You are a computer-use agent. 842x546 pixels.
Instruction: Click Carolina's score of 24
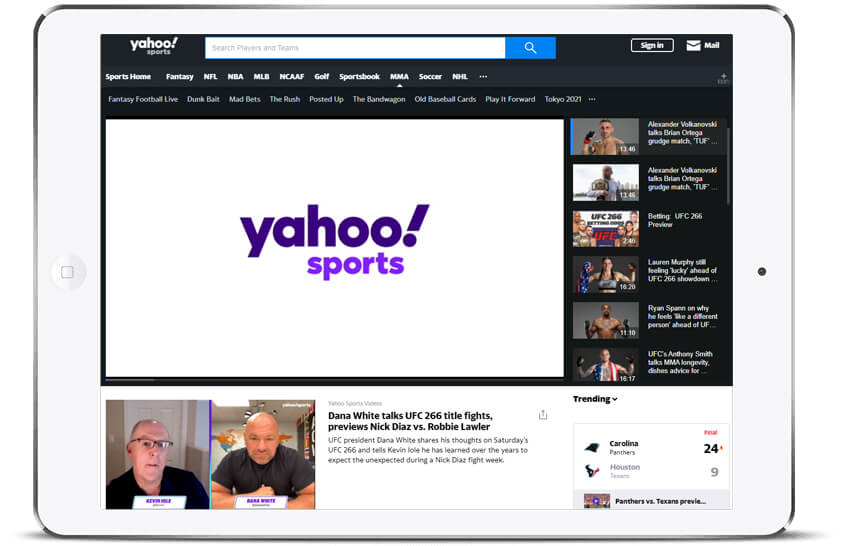pos(711,448)
